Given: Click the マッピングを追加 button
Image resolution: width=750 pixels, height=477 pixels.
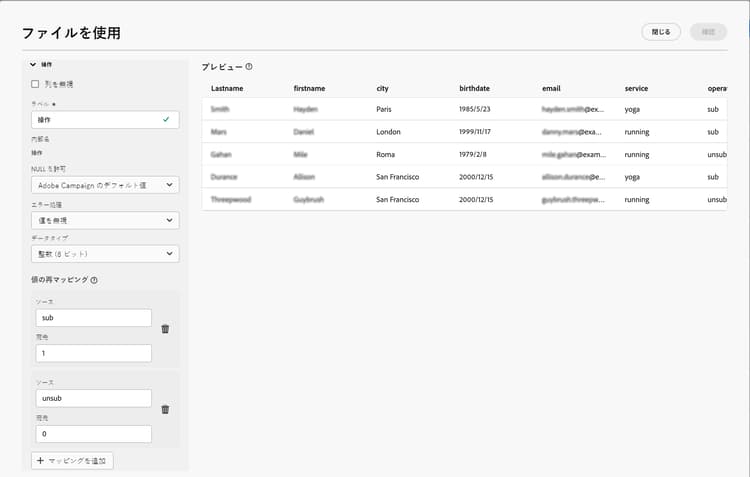Looking at the screenshot, I should pos(72,461).
